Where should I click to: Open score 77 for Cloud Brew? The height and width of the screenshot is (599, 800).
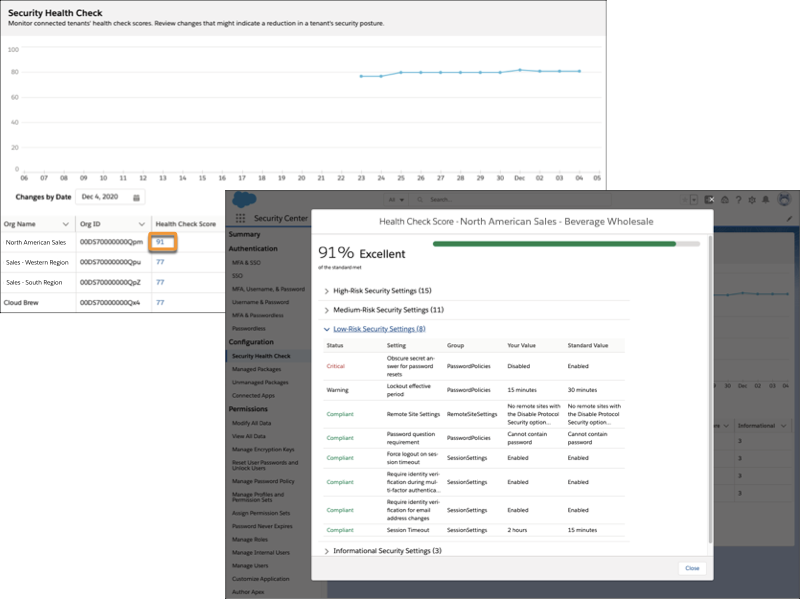point(160,303)
